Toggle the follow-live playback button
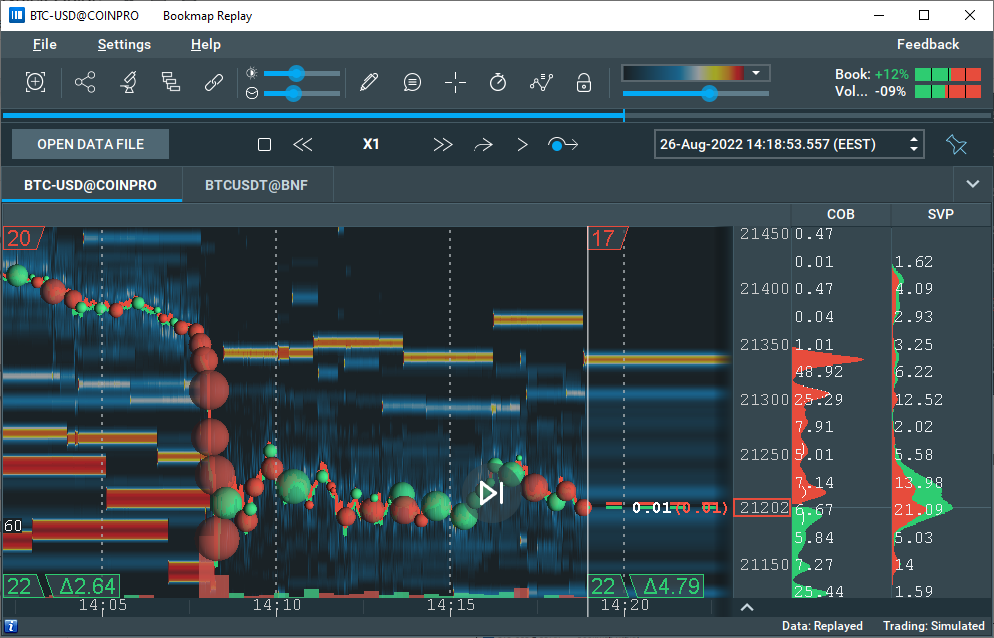This screenshot has height=638, width=994. [x=563, y=145]
